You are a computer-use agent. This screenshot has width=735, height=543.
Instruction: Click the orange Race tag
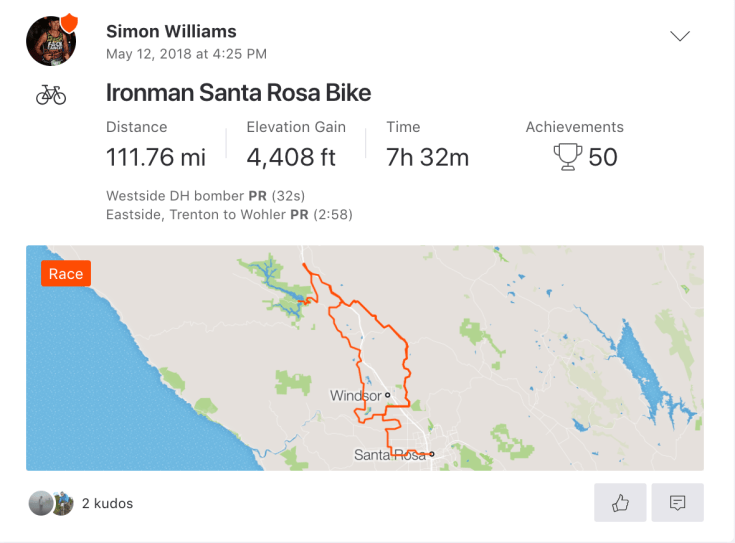pyautogui.click(x=66, y=273)
